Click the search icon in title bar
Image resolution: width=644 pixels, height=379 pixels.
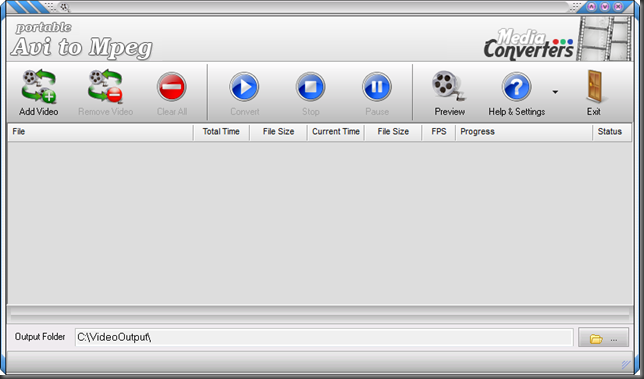coord(65,7)
